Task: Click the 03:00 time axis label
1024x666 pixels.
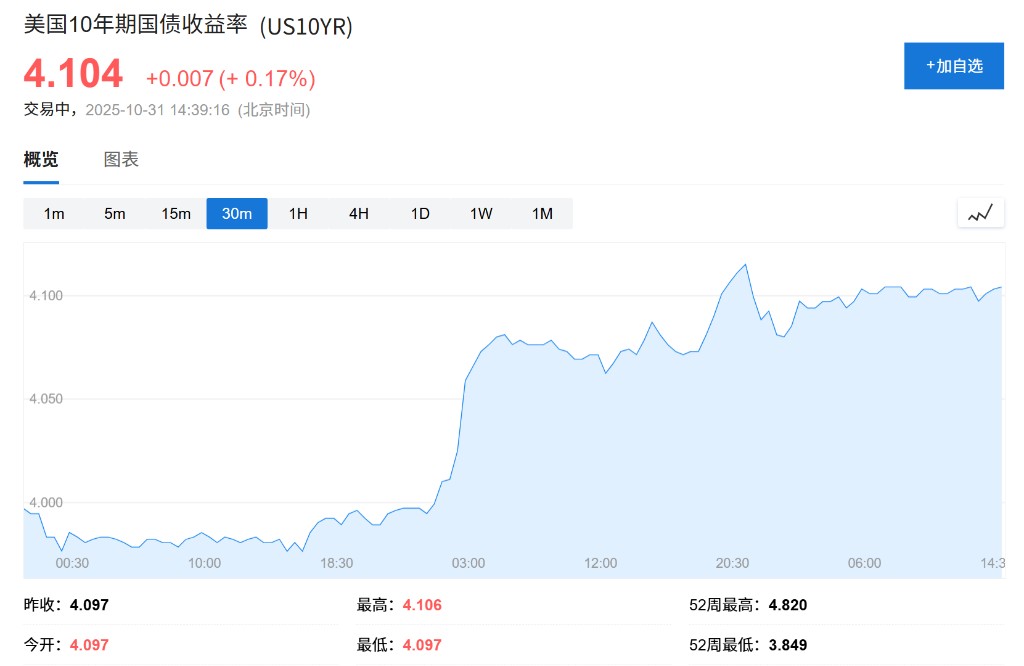Action: point(468,563)
